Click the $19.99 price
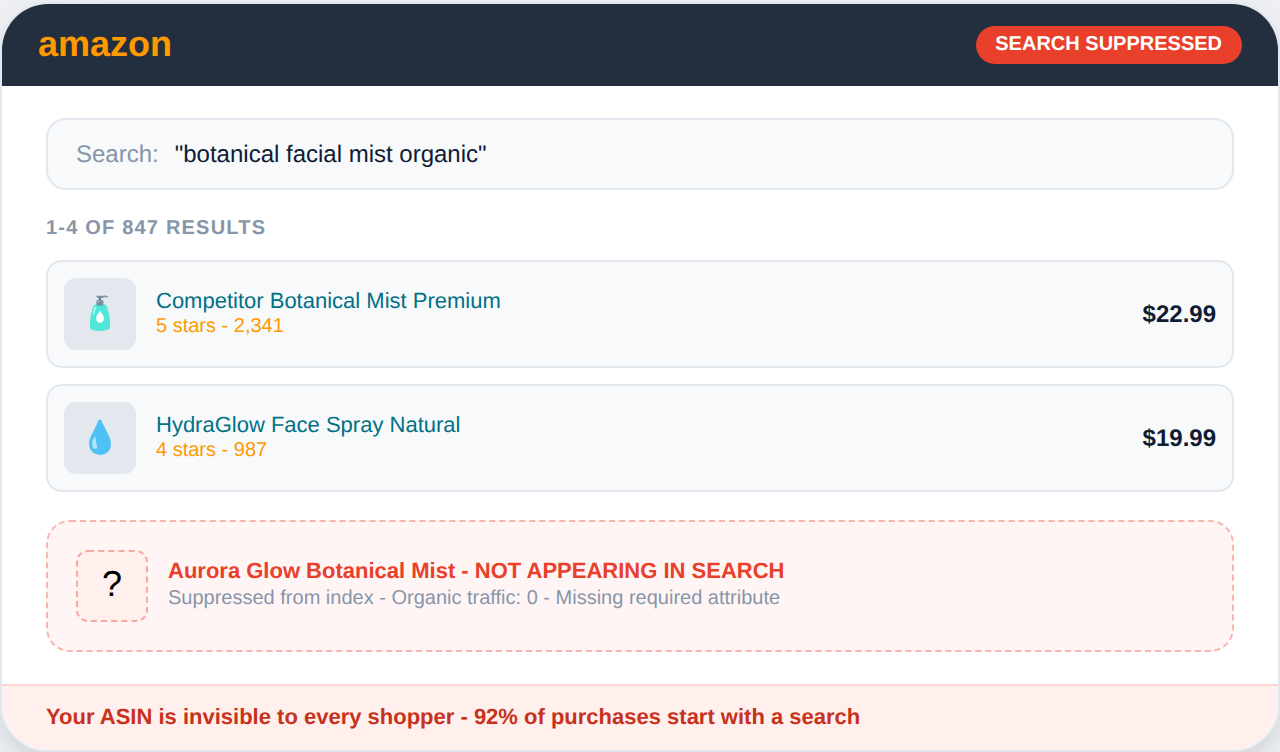 1178,438
